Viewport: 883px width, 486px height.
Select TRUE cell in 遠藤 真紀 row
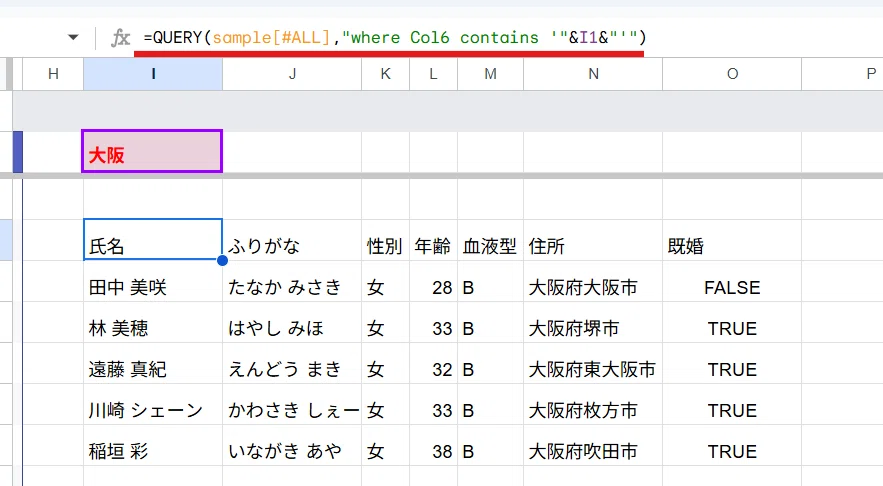coord(732,363)
